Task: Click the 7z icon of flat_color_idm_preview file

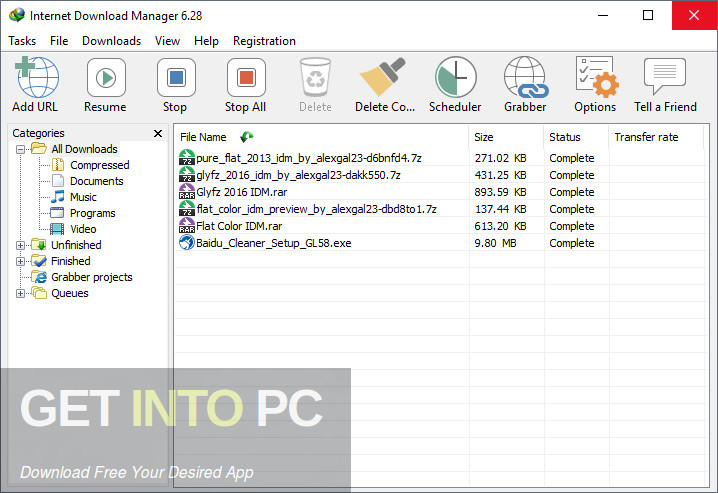Action: pyautogui.click(x=187, y=208)
